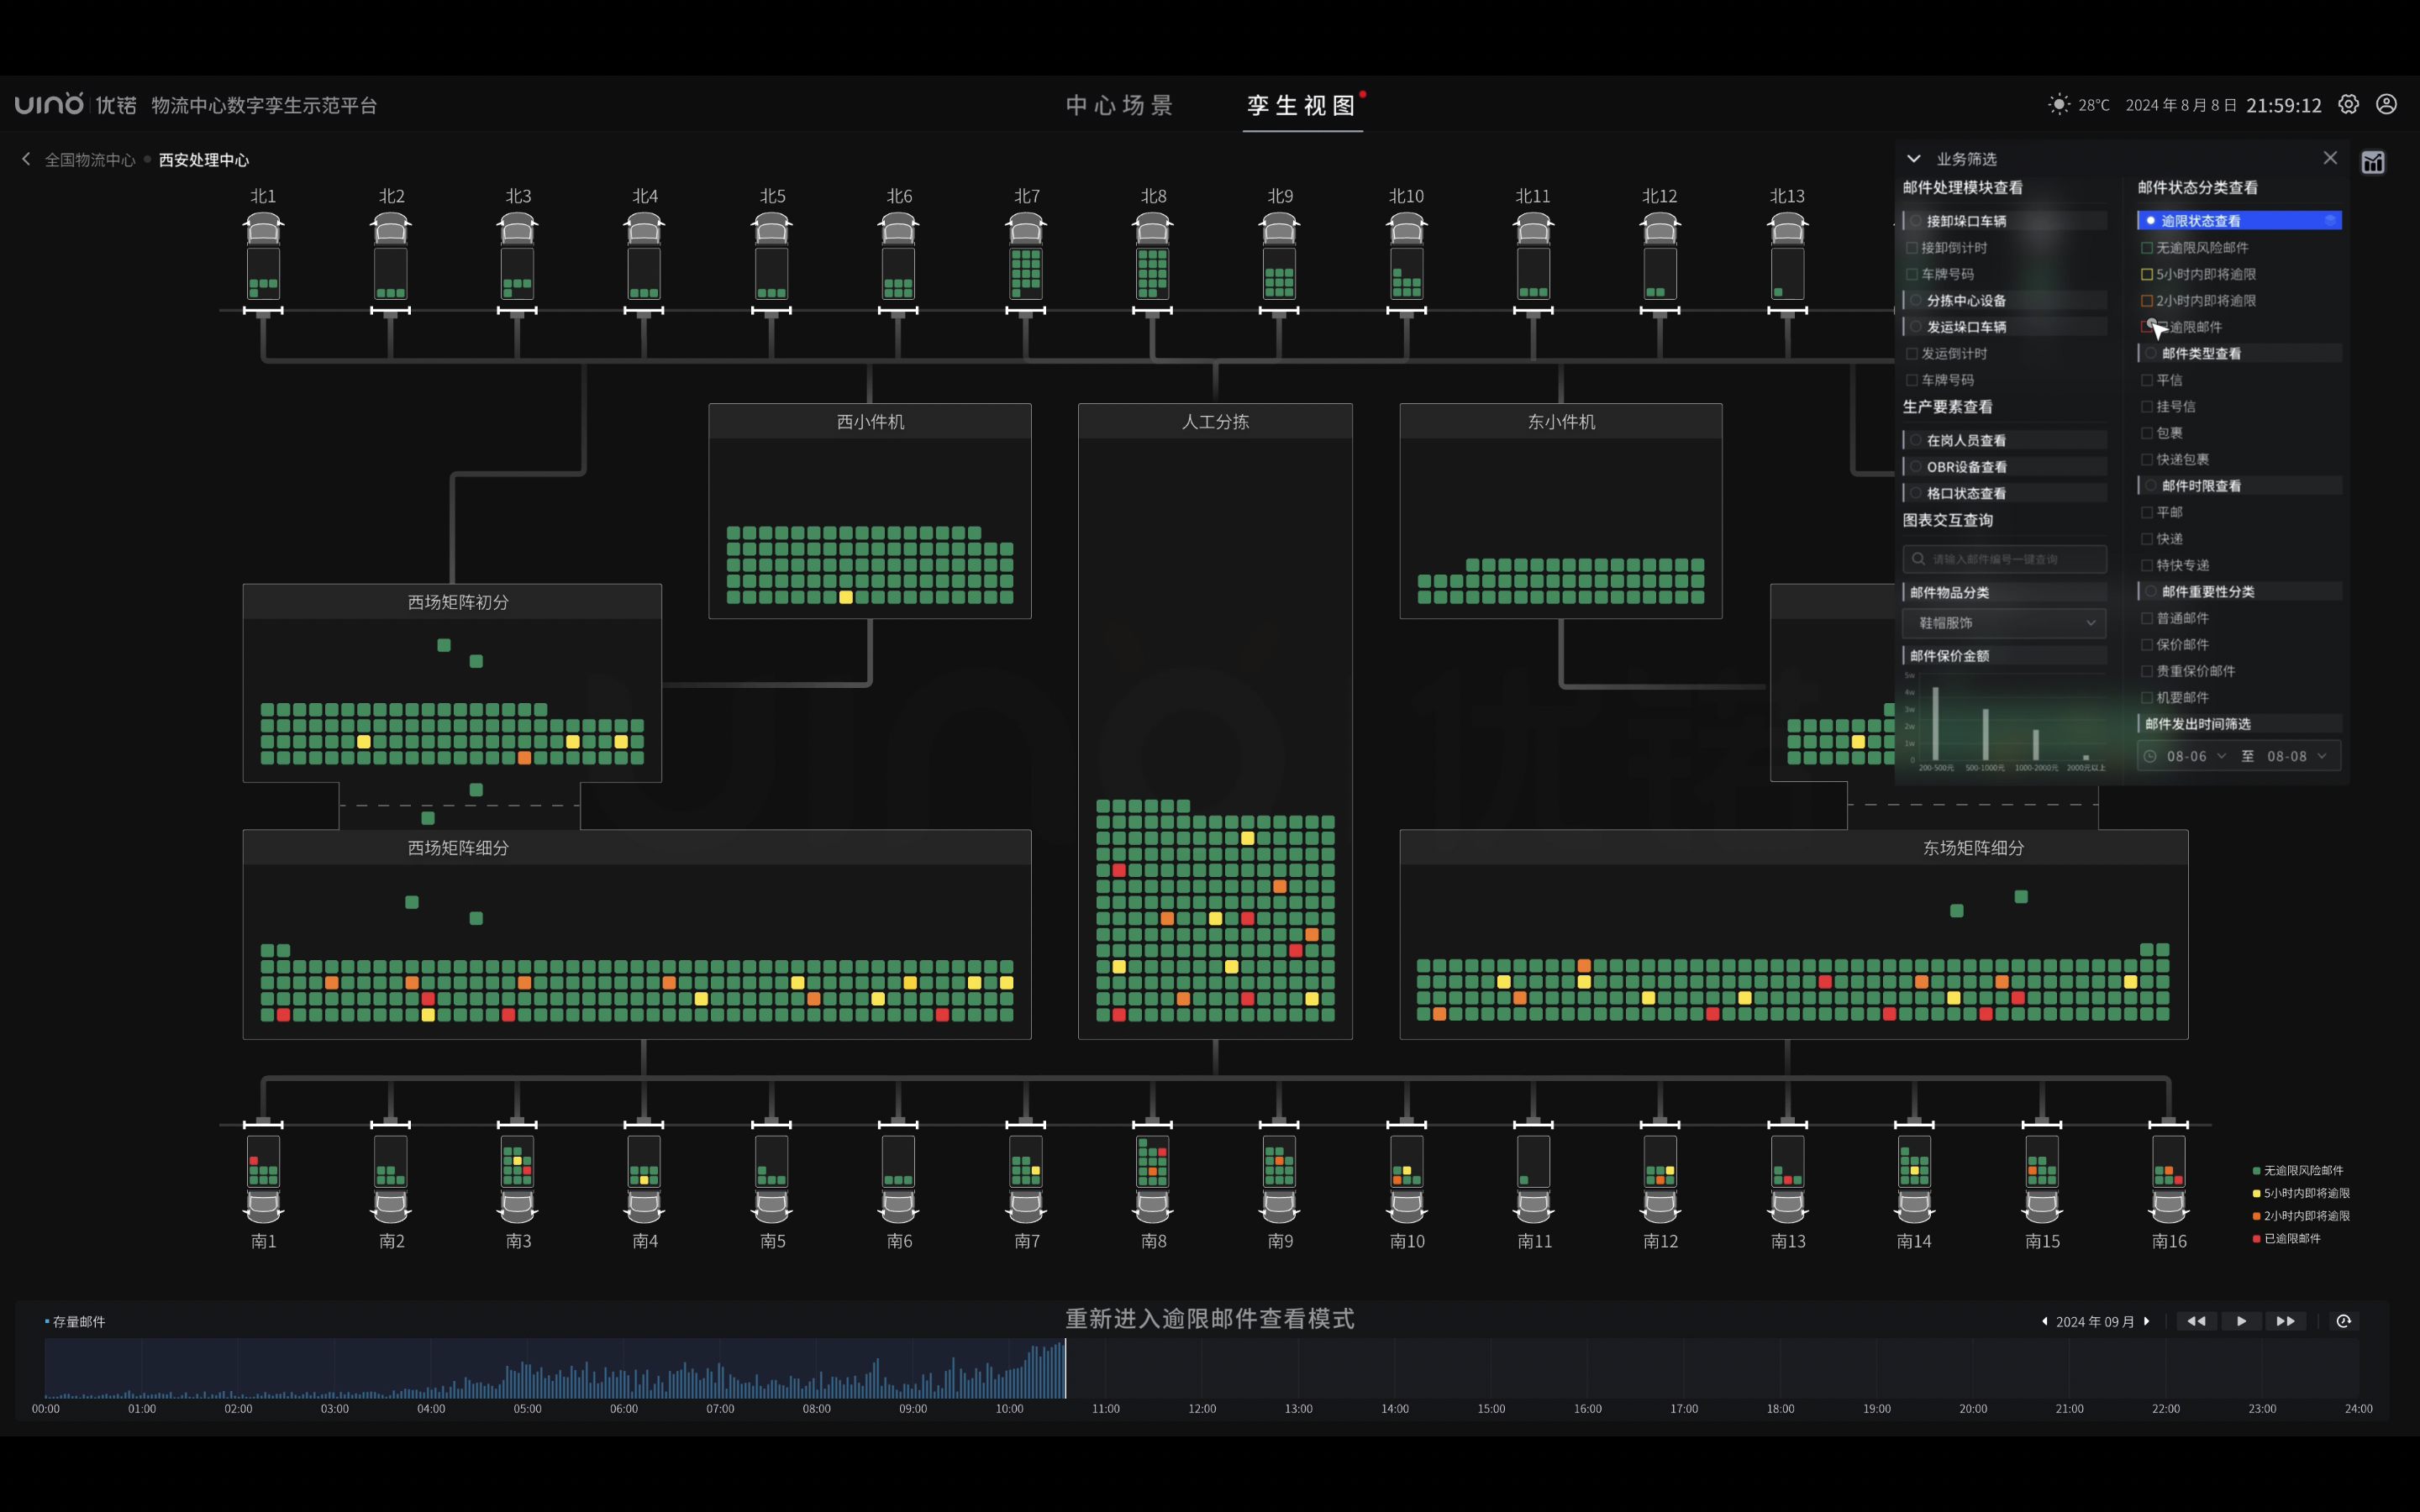Collapse the 业务筛选 panel chevron
This screenshot has height=1512, width=2420.
tap(1913, 158)
